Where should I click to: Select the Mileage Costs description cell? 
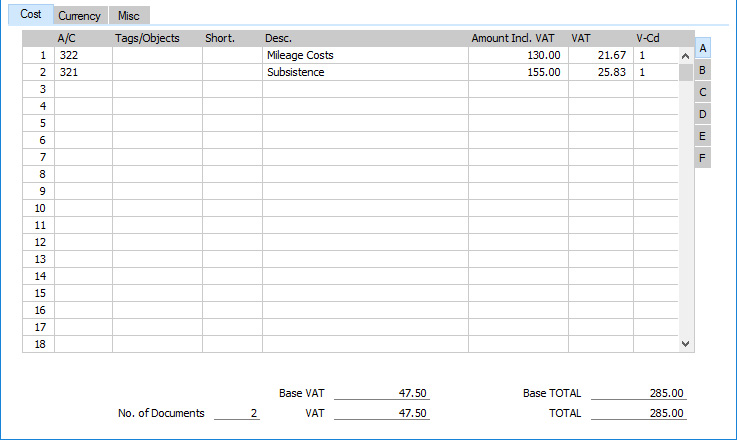pyautogui.click(x=365, y=55)
